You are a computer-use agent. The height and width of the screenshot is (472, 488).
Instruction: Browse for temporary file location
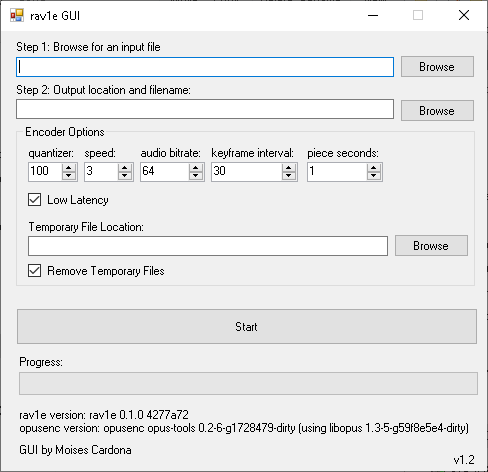(431, 246)
